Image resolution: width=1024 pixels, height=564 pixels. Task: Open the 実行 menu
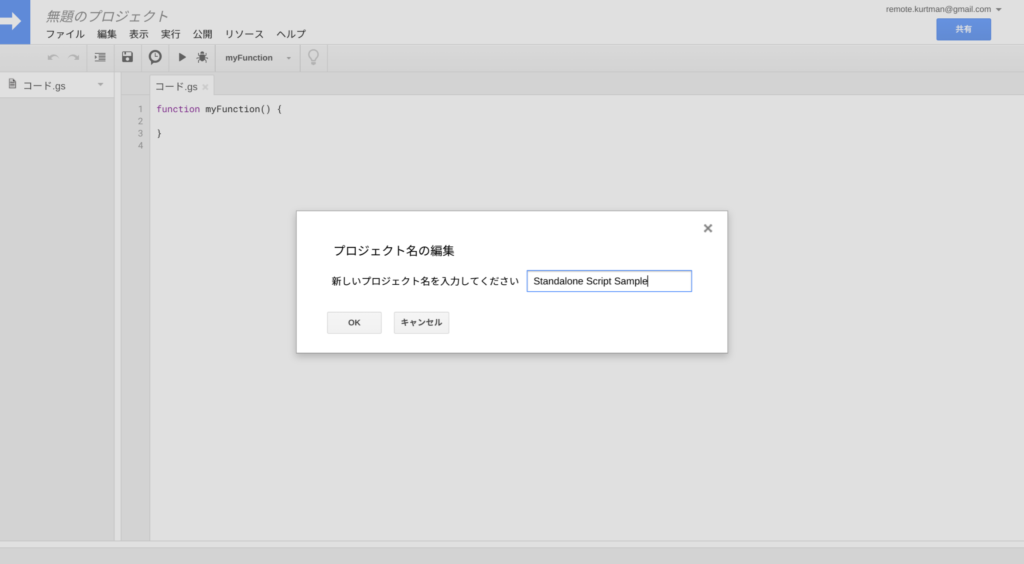click(170, 34)
